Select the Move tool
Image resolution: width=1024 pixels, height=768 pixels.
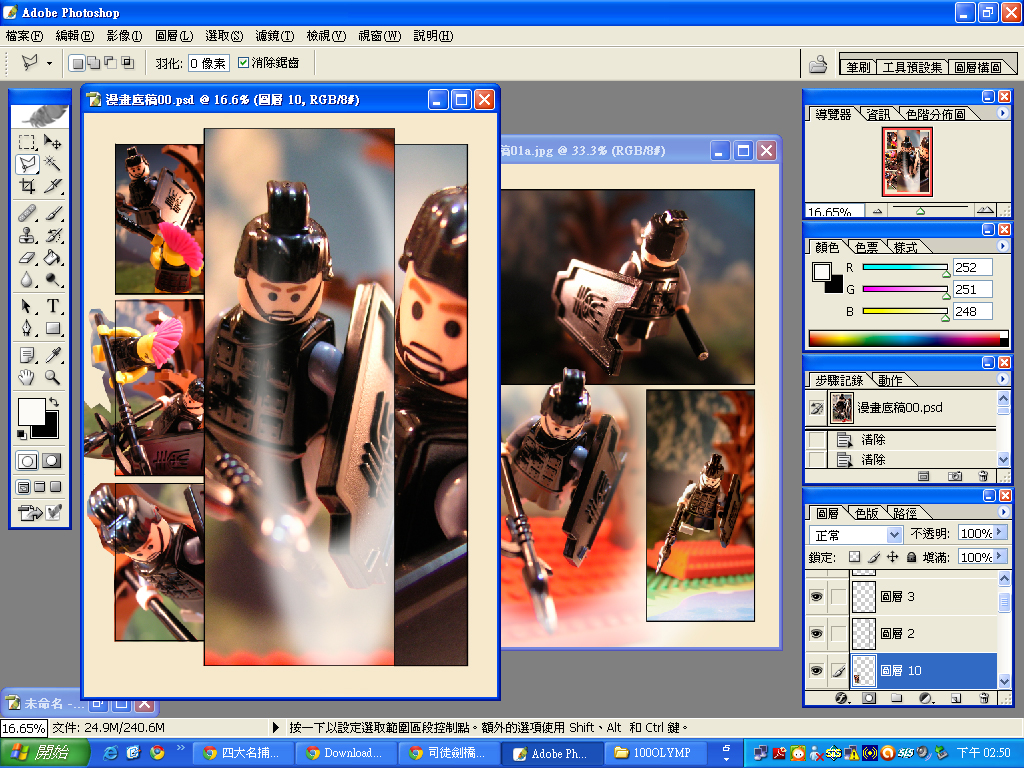point(53,142)
